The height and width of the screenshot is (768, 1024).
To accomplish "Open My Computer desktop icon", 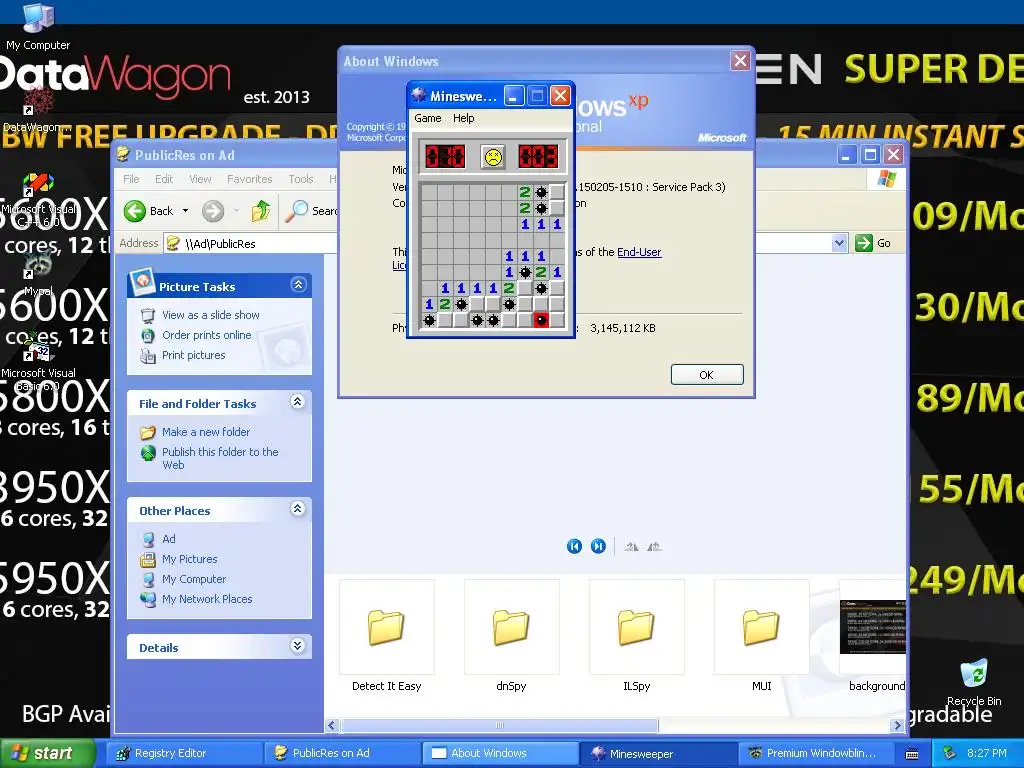I will (x=38, y=26).
